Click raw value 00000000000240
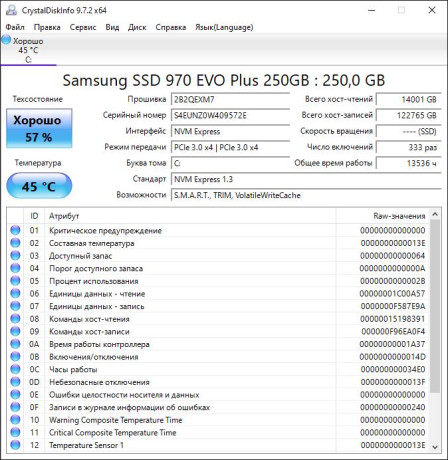The height and width of the screenshot is (460, 448). (x=393, y=407)
